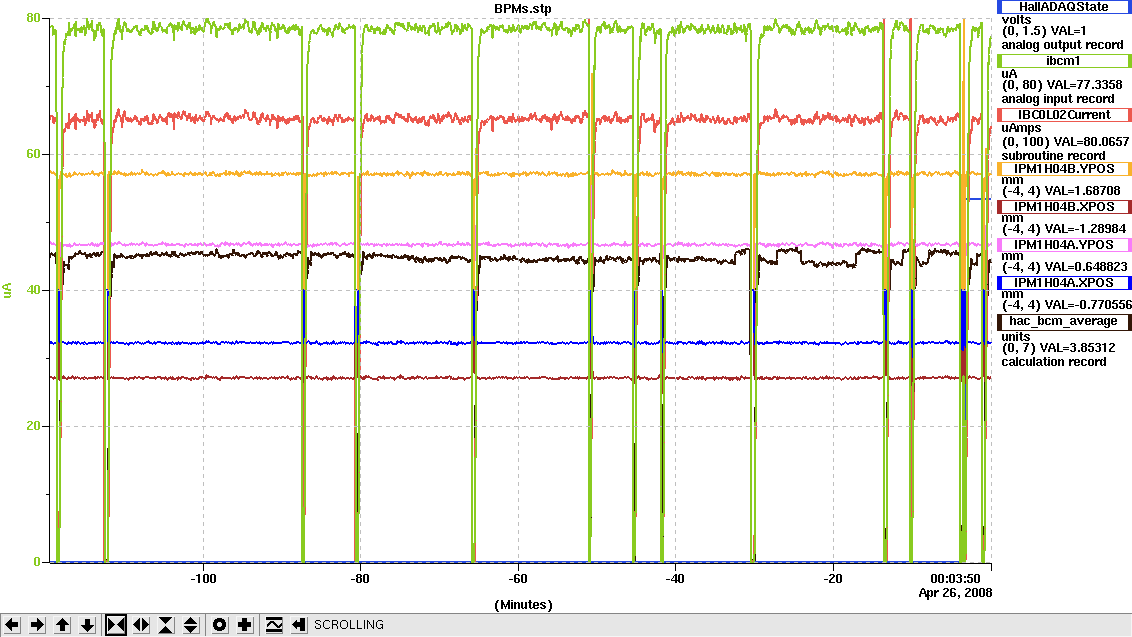Click the (Minutes) x-axis title
Image resolution: width=1132 pixels, height=637 pixels.
click(523, 604)
